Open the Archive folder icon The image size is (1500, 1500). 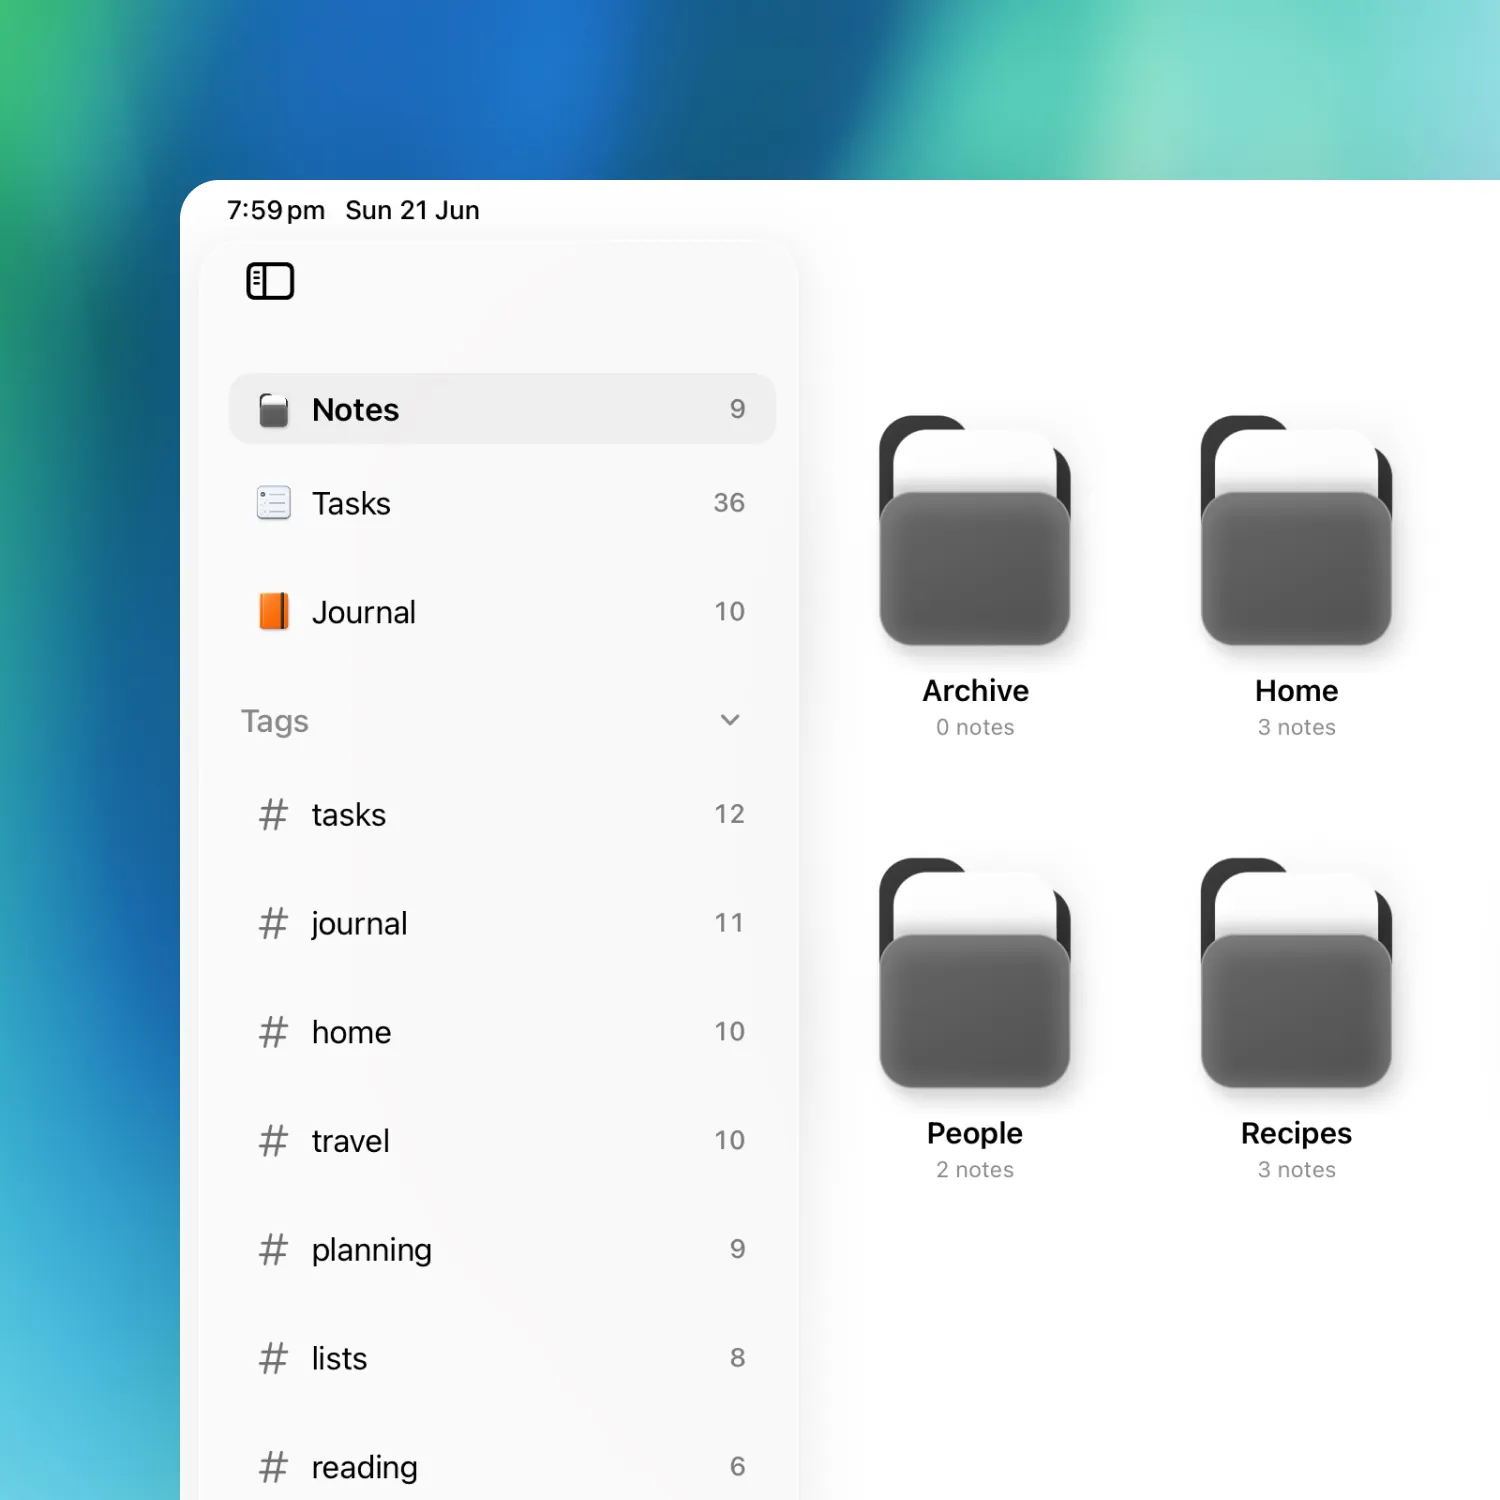coord(975,531)
